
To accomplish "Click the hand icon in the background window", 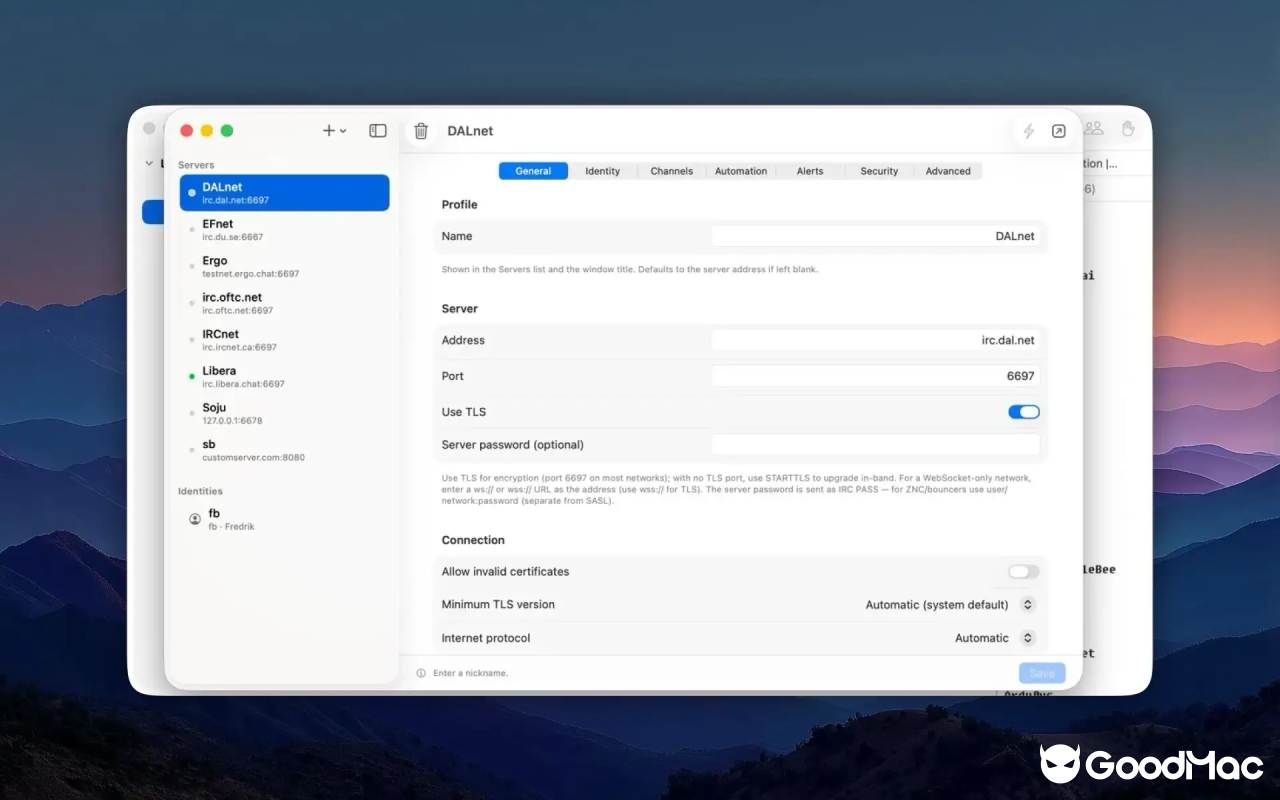I will (1128, 128).
